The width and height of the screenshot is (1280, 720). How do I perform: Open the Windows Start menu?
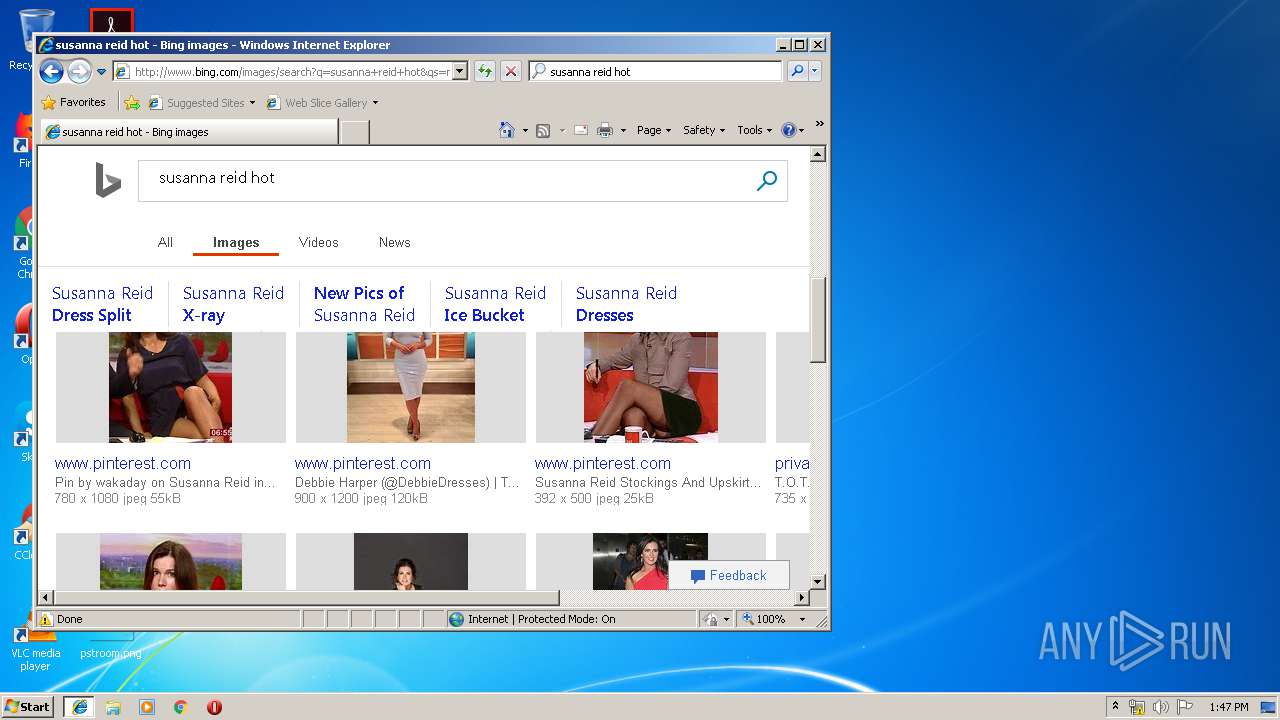[27, 706]
